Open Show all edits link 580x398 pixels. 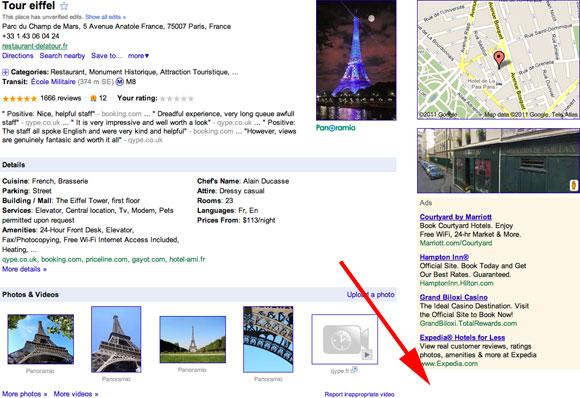tap(105, 17)
